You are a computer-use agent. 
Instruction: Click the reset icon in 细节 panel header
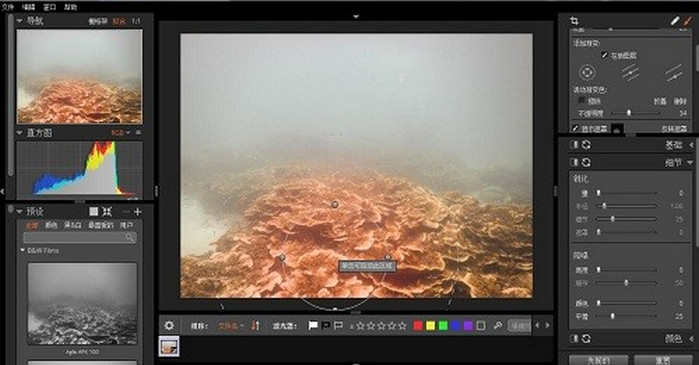click(x=586, y=162)
